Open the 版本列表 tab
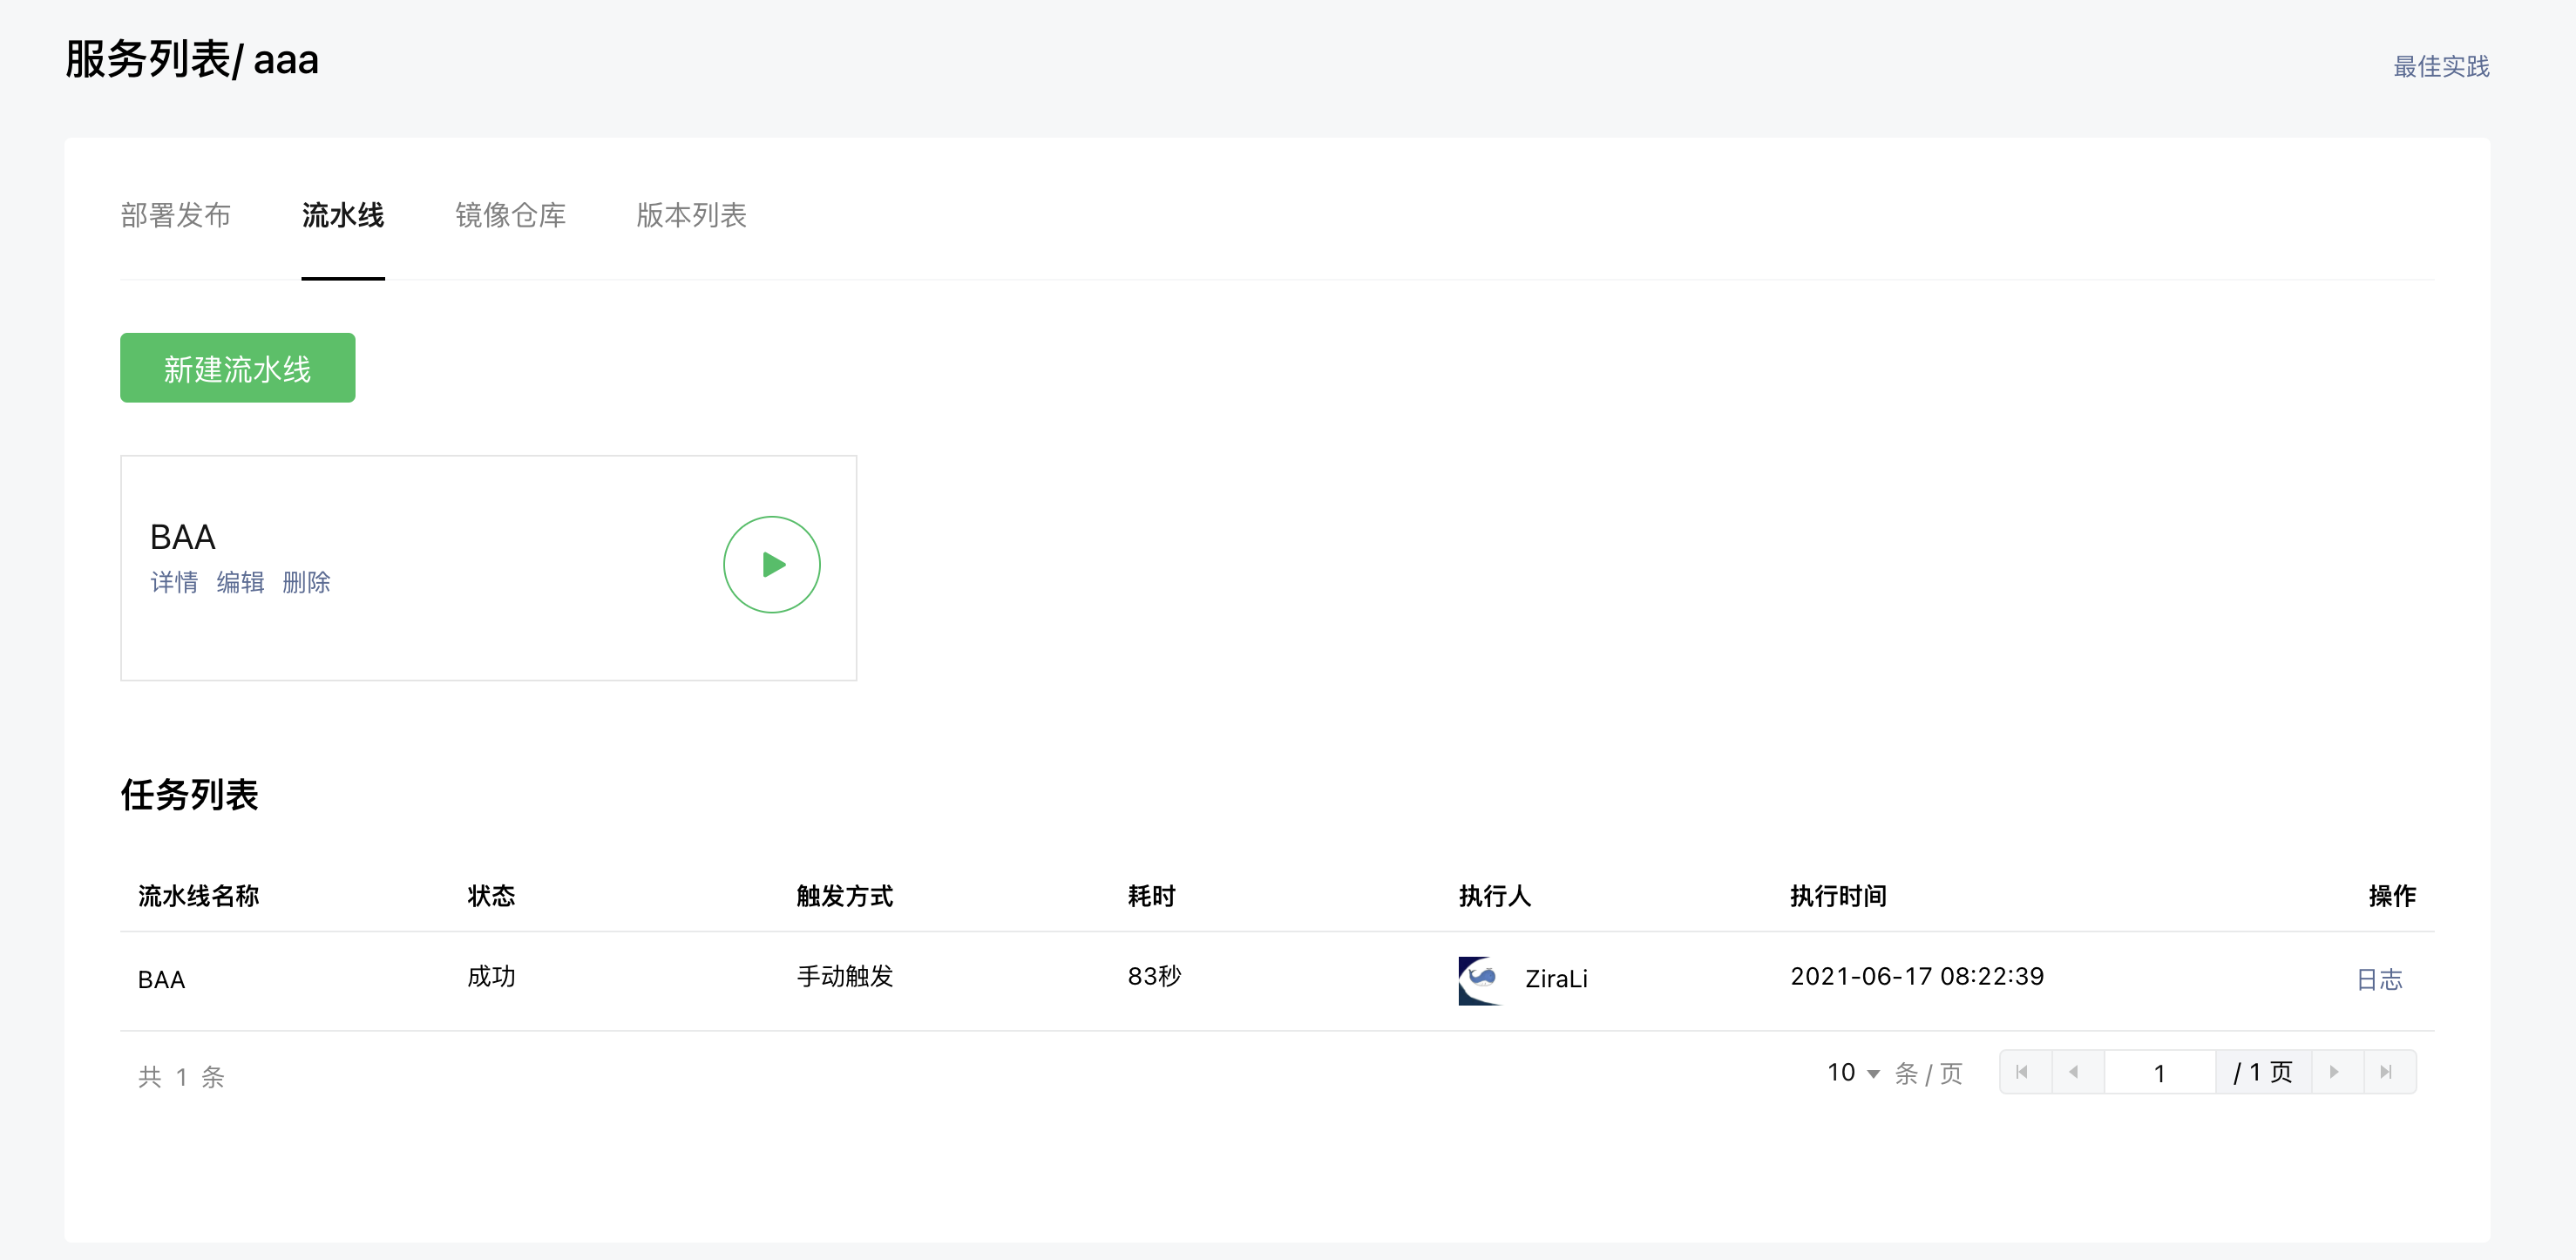The width and height of the screenshot is (2576, 1260). pos(690,215)
